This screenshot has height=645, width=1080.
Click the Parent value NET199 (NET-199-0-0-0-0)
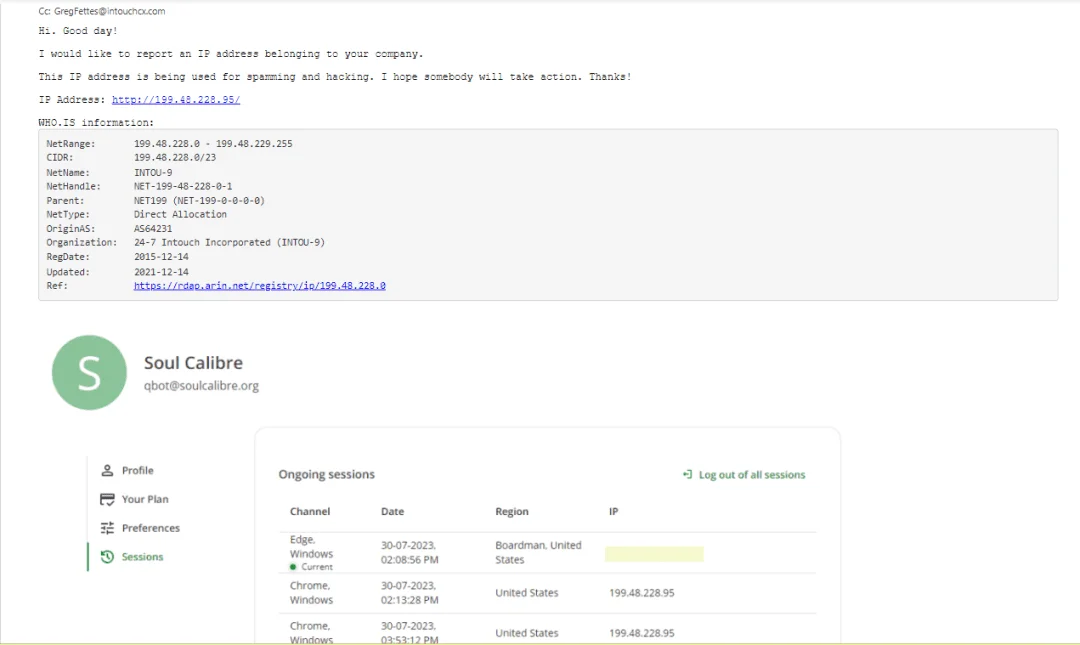pyautogui.click(x=199, y=201)
